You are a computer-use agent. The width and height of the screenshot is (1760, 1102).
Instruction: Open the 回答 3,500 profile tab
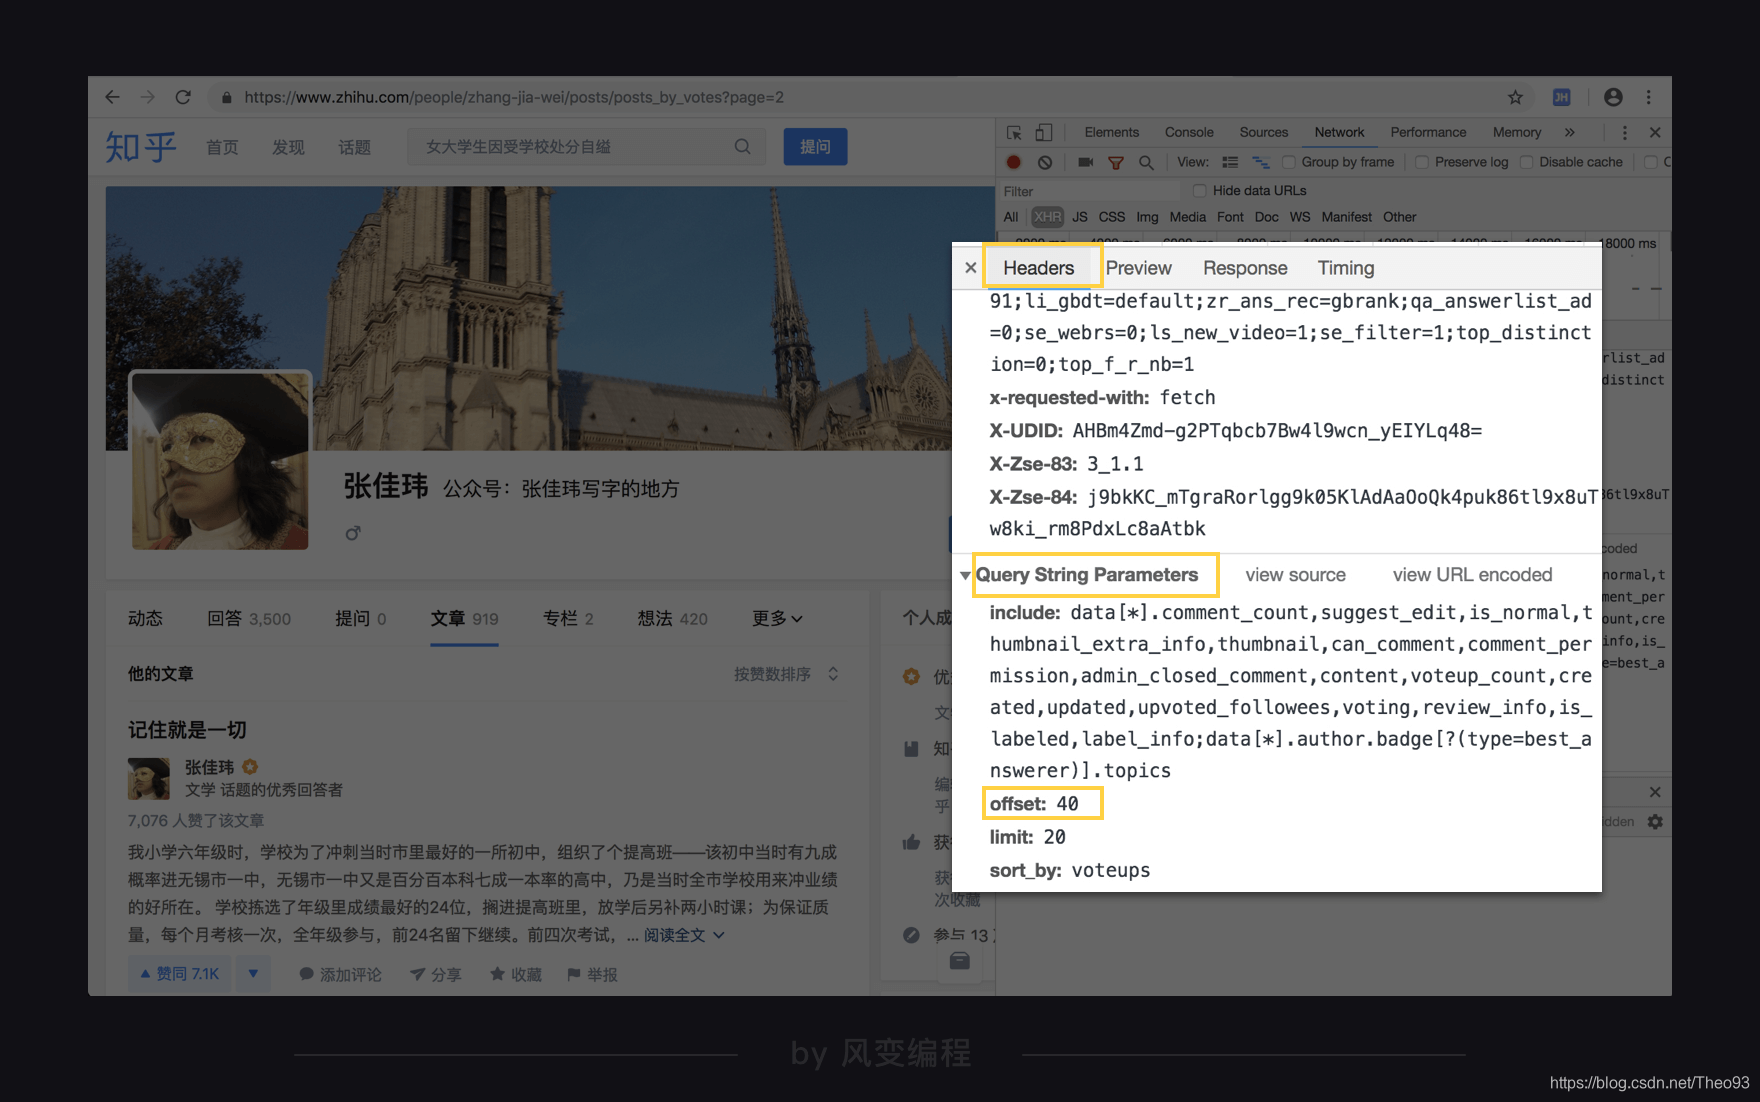[x=249, y=619]
